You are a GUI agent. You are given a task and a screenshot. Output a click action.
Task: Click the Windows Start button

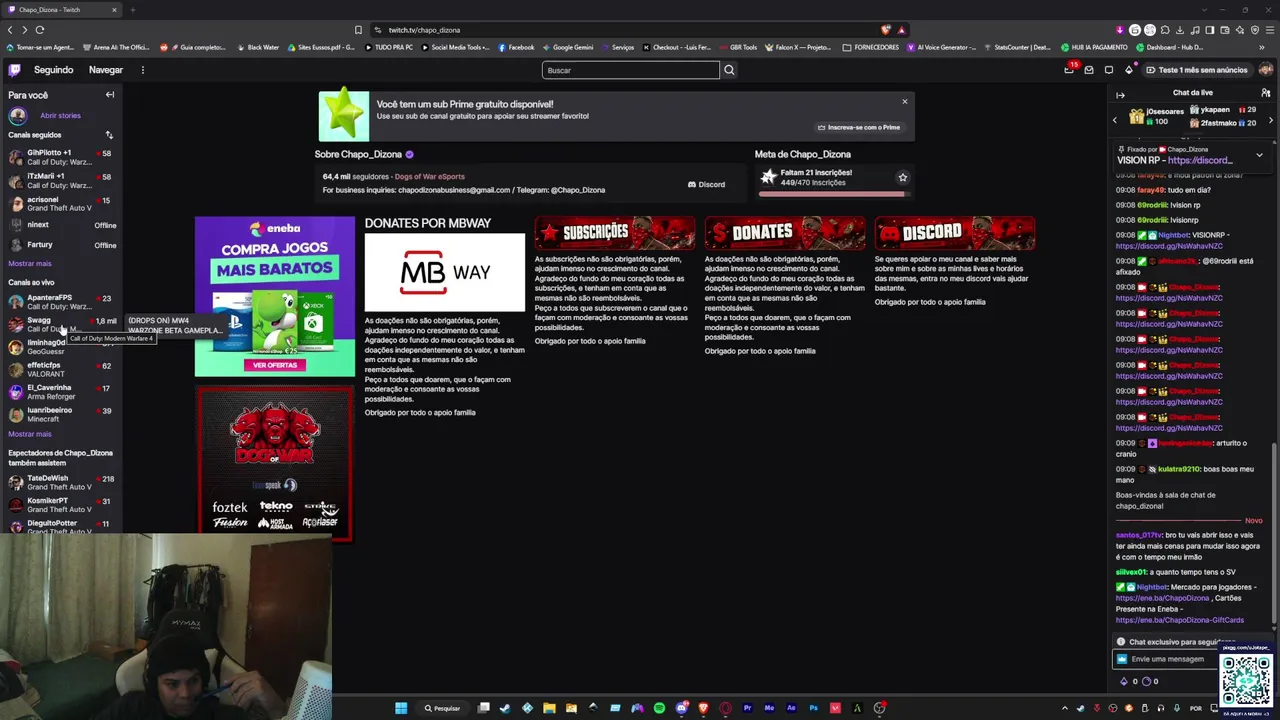coord(401,708)
